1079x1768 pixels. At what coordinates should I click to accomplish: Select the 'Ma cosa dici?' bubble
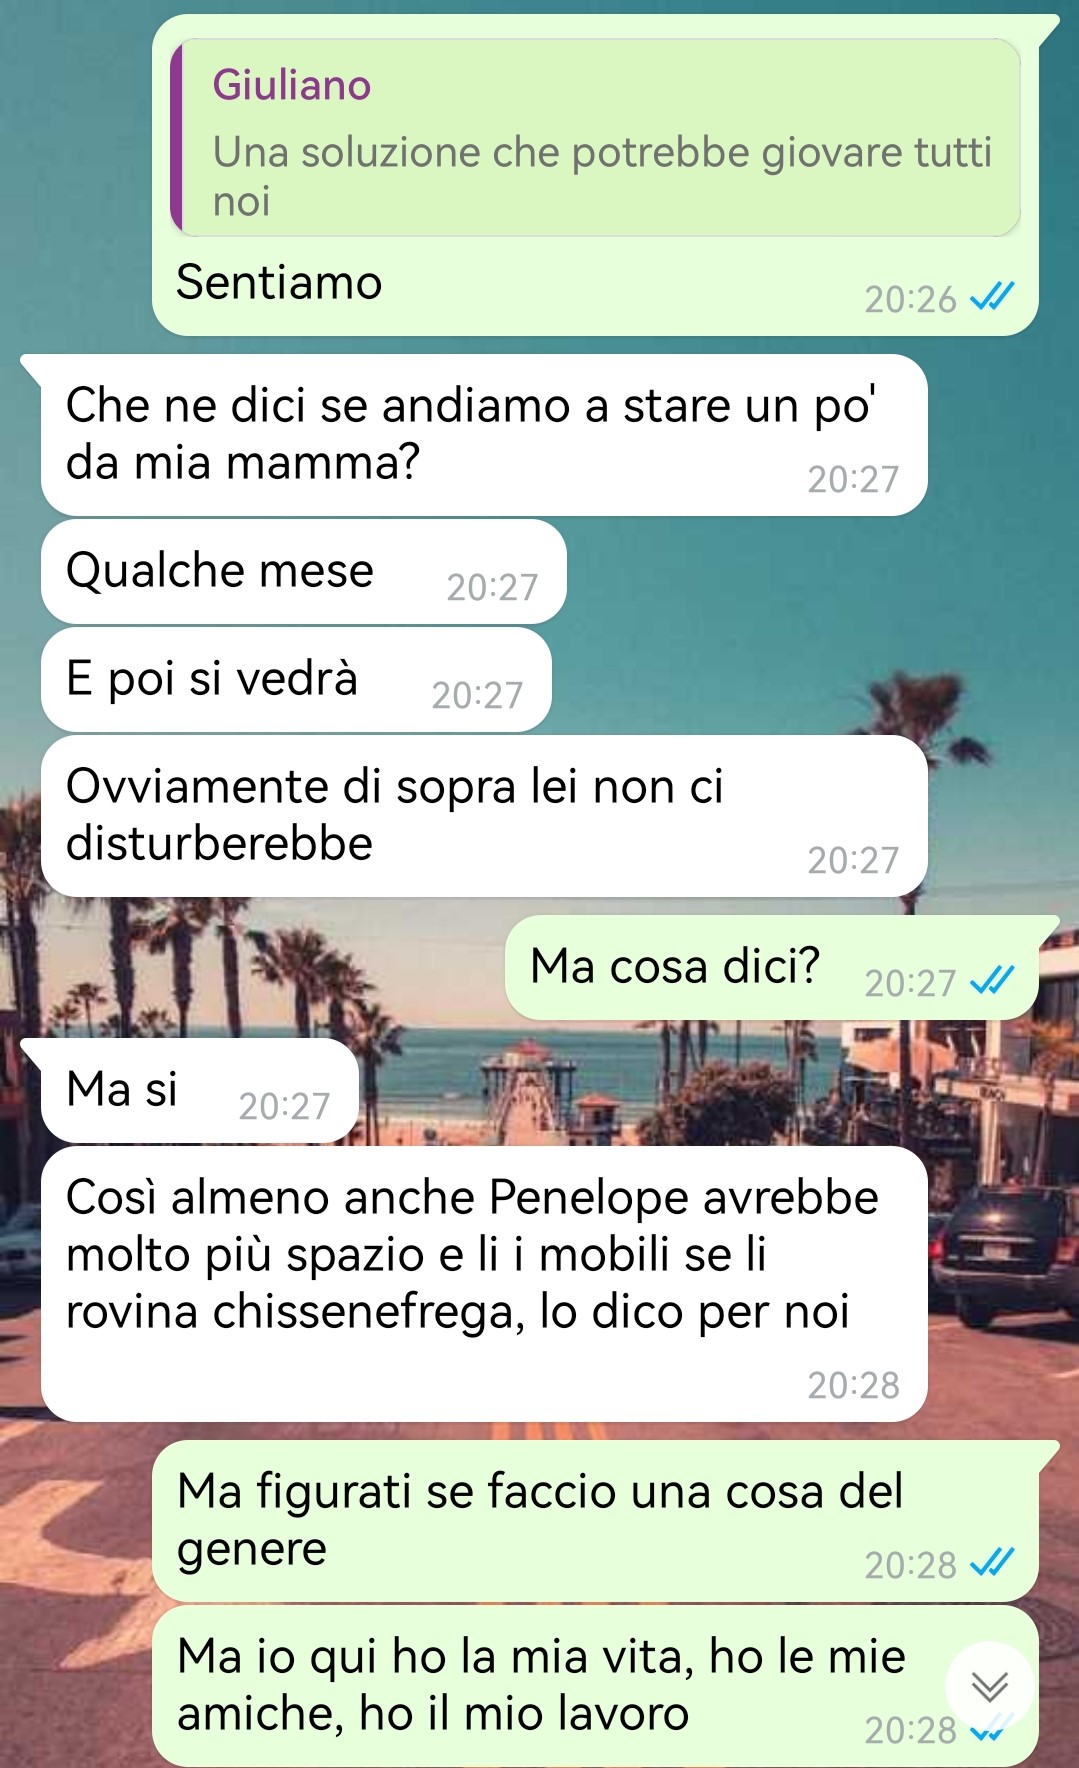pyautogui.click(x=772, y=968)
